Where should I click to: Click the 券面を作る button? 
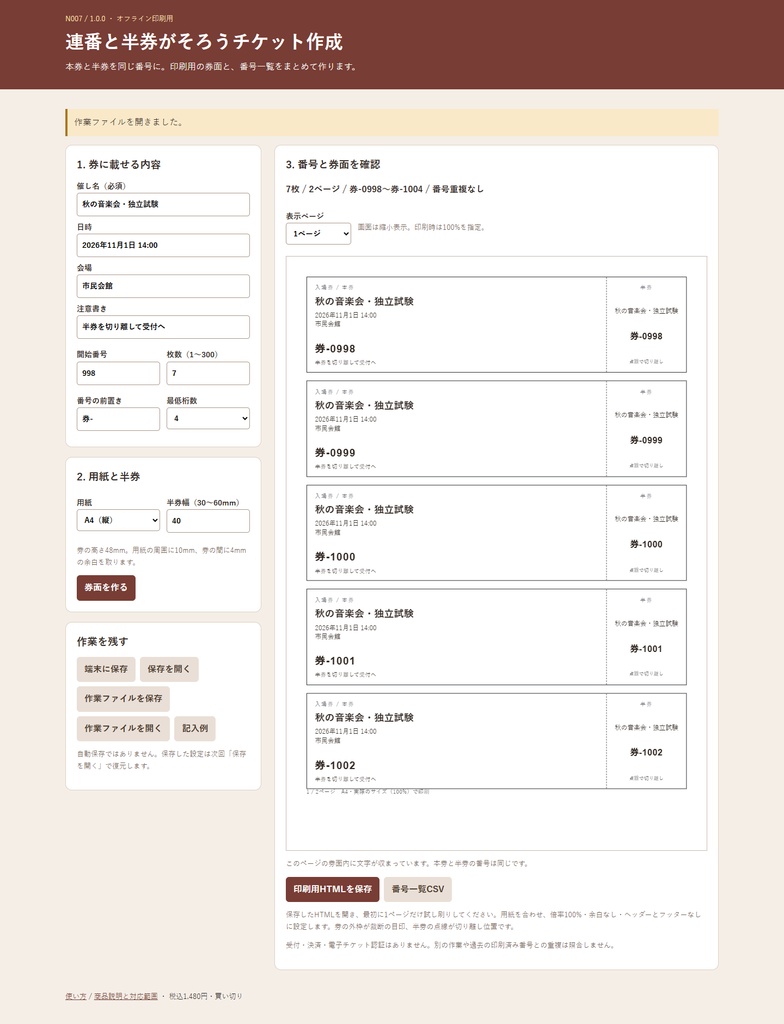click(x=106, y=588)
